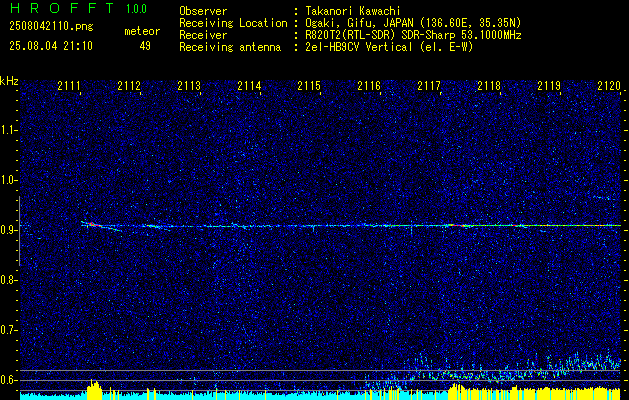Click the meteor label
This screenshot has width=629, height=400.
(142, 31)
